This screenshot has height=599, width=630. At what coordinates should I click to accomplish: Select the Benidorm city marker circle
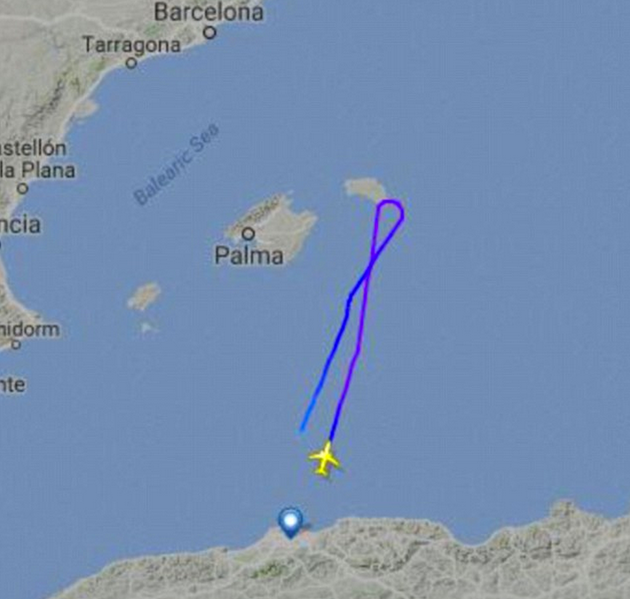16,344
